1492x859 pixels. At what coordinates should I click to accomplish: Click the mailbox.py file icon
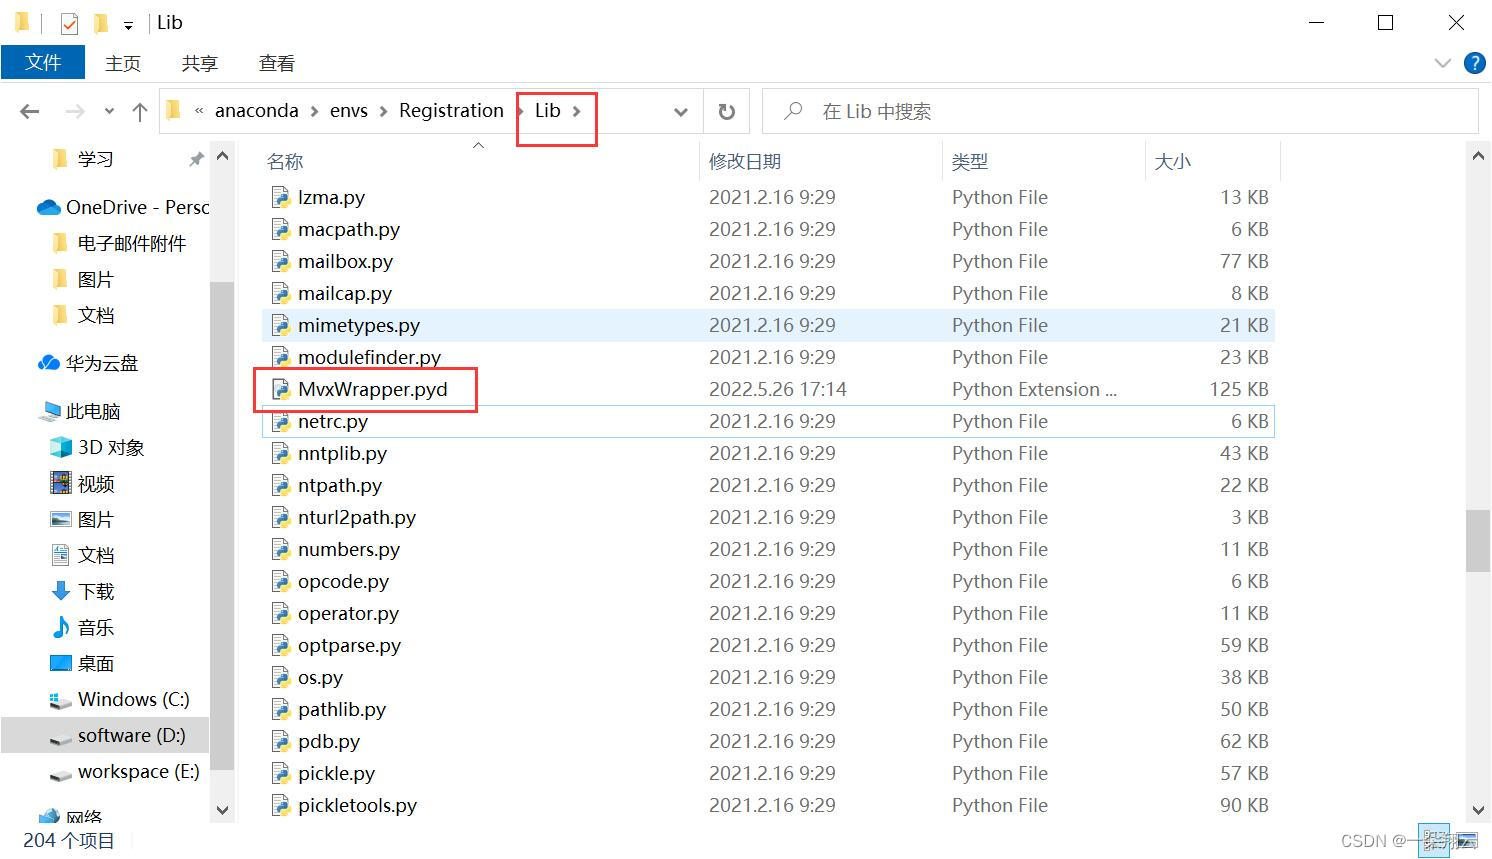[281, 261]
